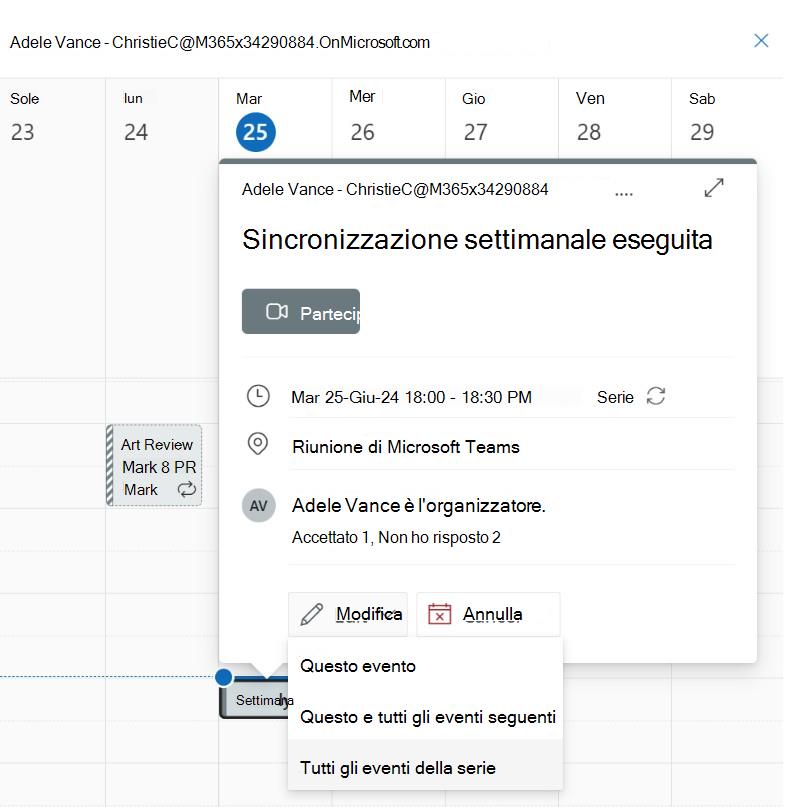The width and height of the screenshot is (795, 807).
Task: Click the Sincronizzazione settimanale eseguita title
Action: 477,239
